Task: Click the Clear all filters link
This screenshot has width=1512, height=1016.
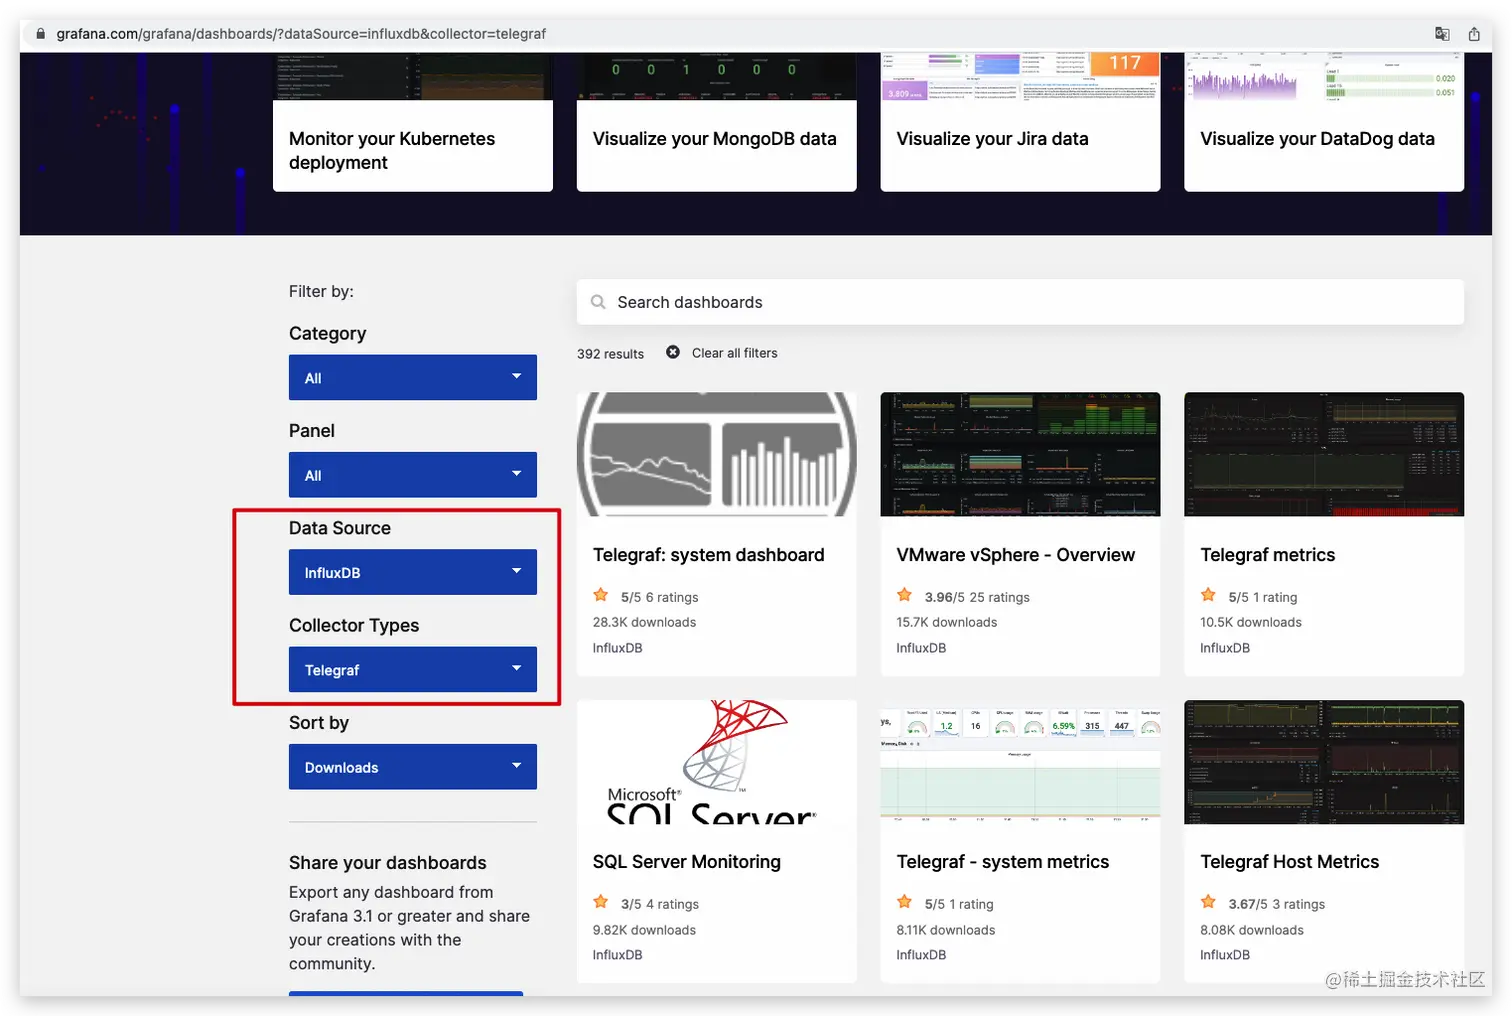Action: coord(734,353)
